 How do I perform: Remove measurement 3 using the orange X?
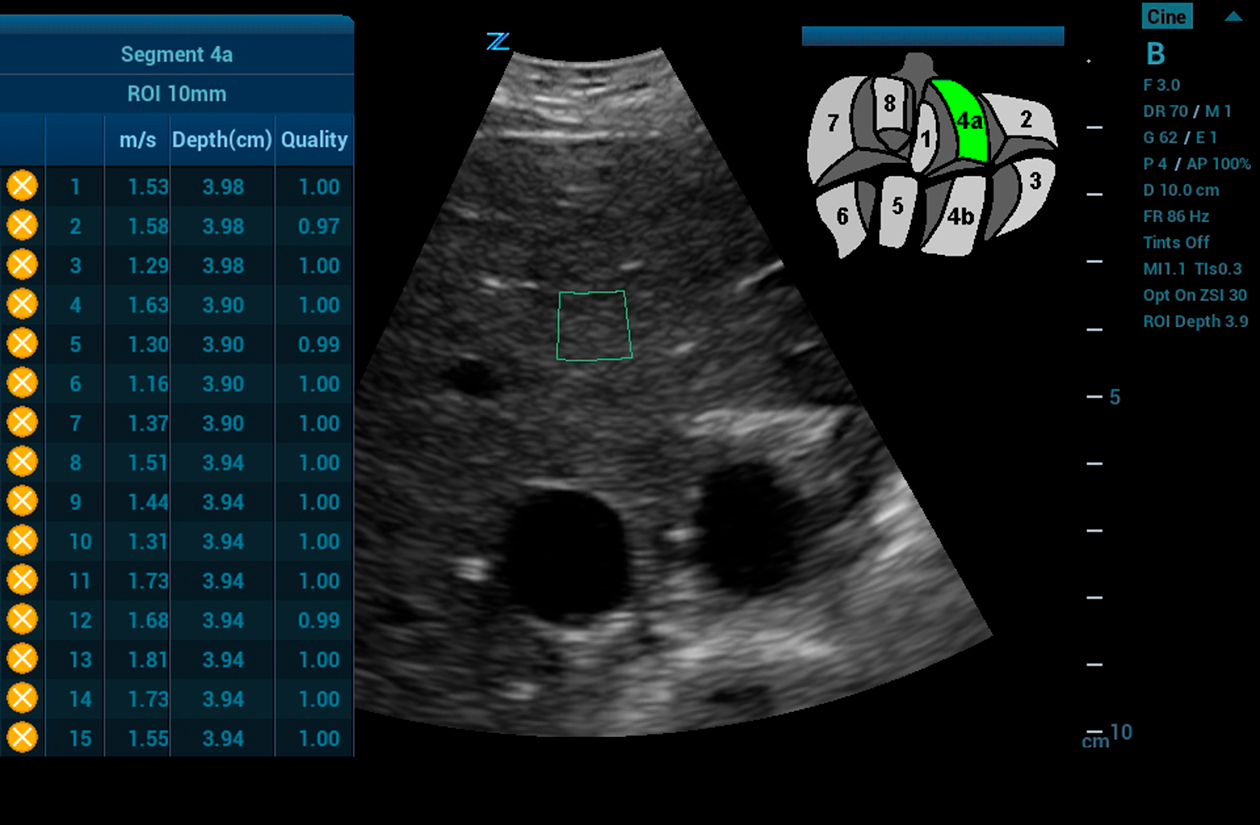point(22,265)
